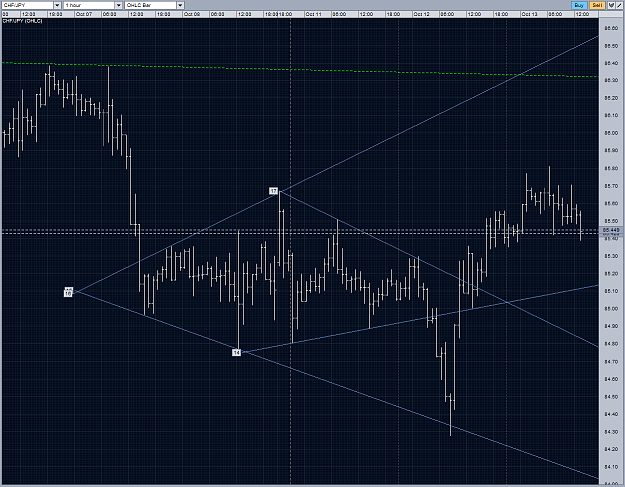Select trendline anchor marker 16
625x487 pixels.
68,293
